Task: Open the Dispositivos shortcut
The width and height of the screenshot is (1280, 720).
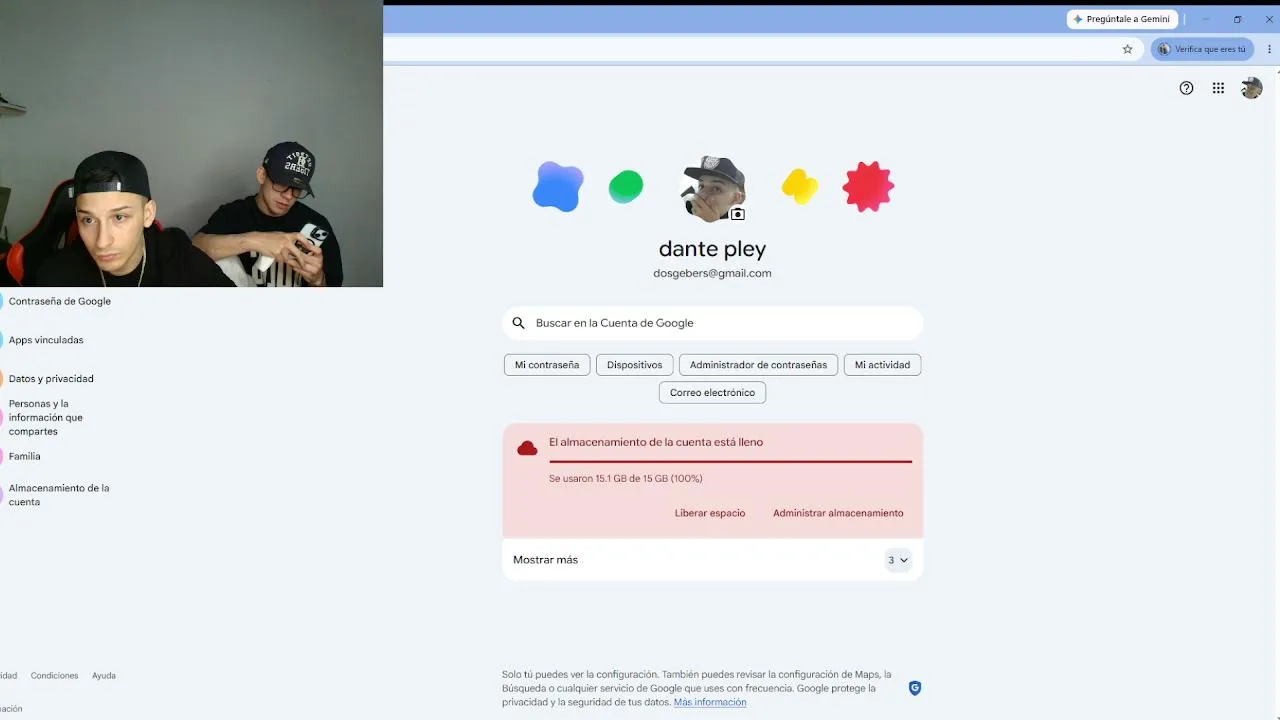Action: pos(634,365)
